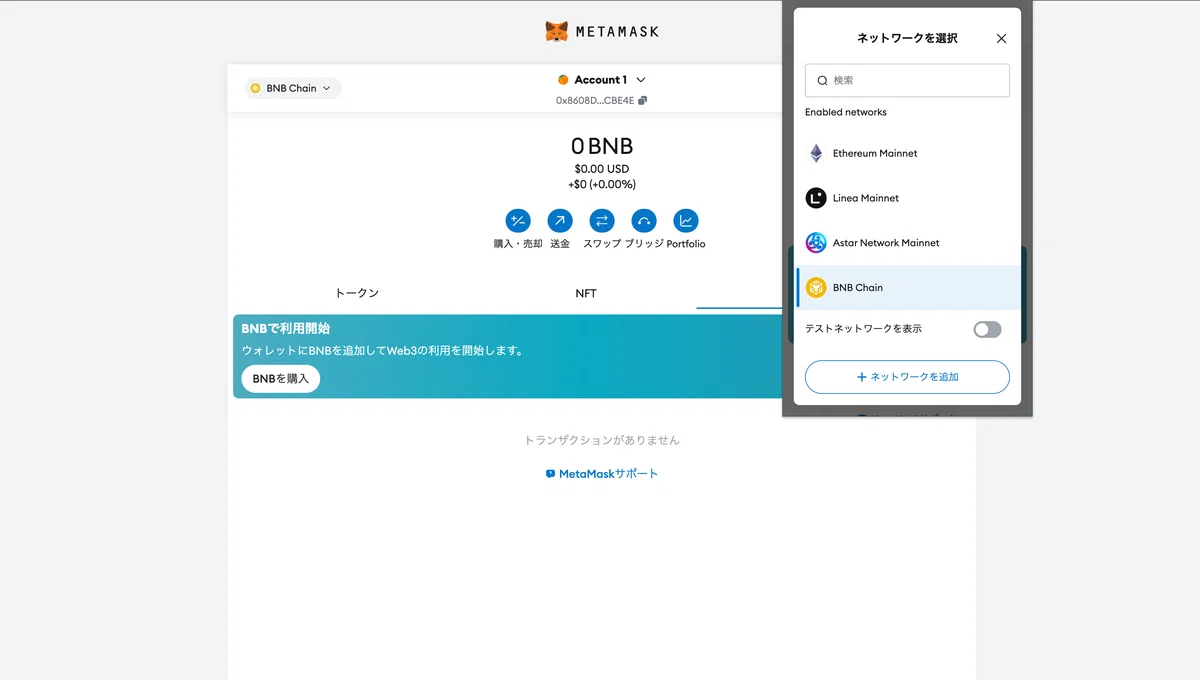The width and height of the screenshot is (1200, 680).
Task: Click the bridge (ブリッジ) icon
Action: pyautogui.click(x=644, y=221)
